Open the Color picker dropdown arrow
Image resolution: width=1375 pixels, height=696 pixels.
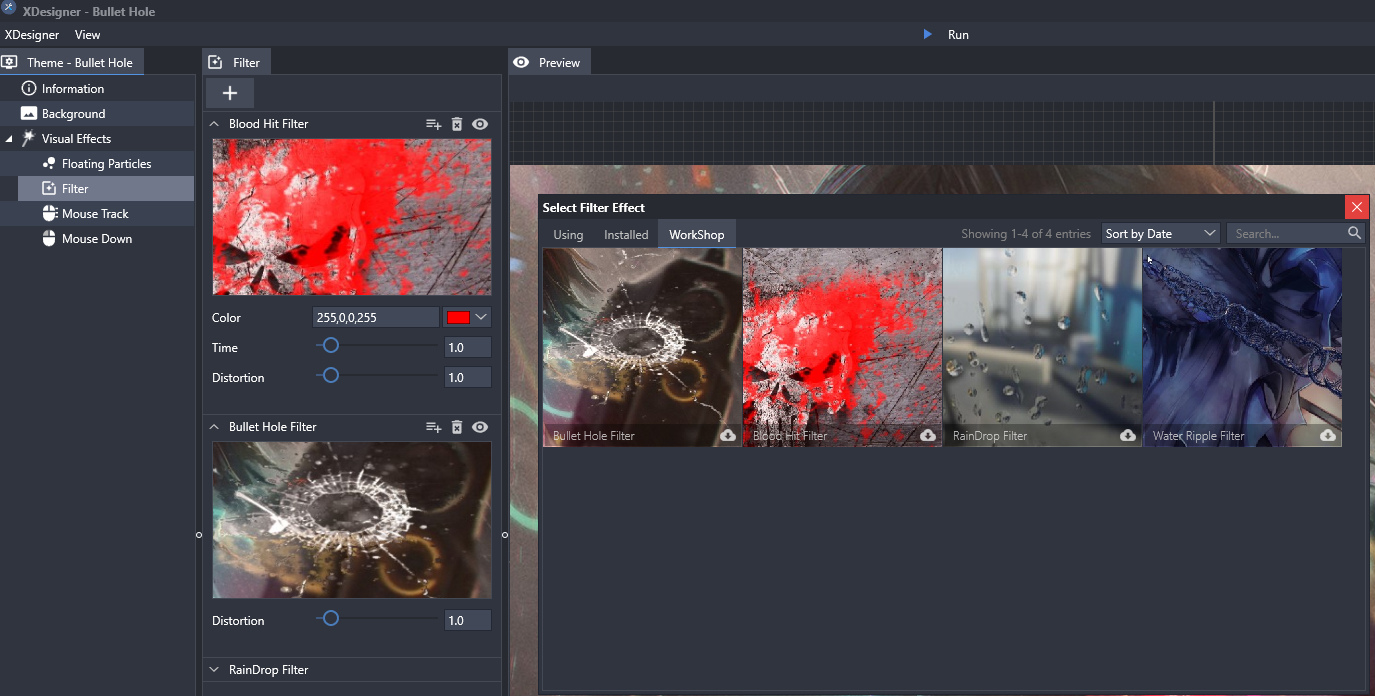pyautogui.click(x=481, y=318)
